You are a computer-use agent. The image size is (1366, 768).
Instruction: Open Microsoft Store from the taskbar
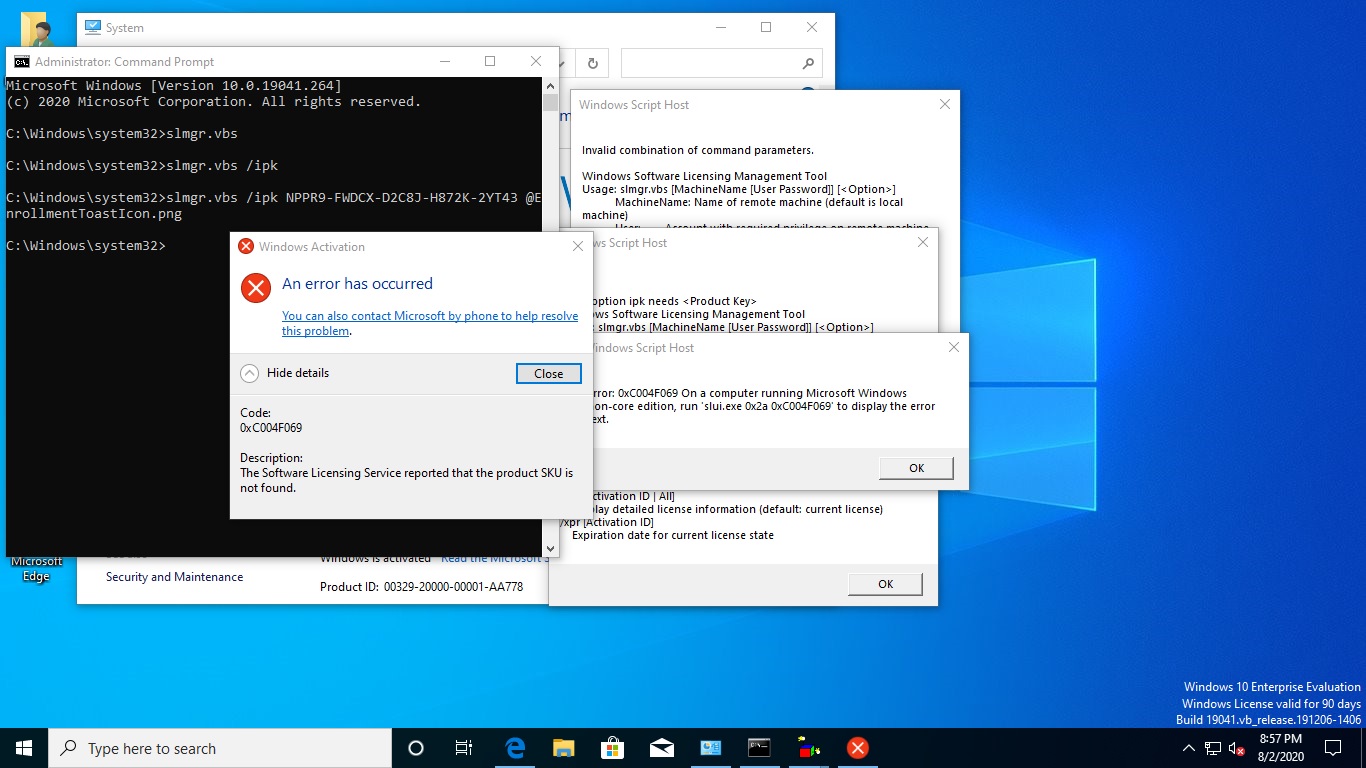[612, 748]
